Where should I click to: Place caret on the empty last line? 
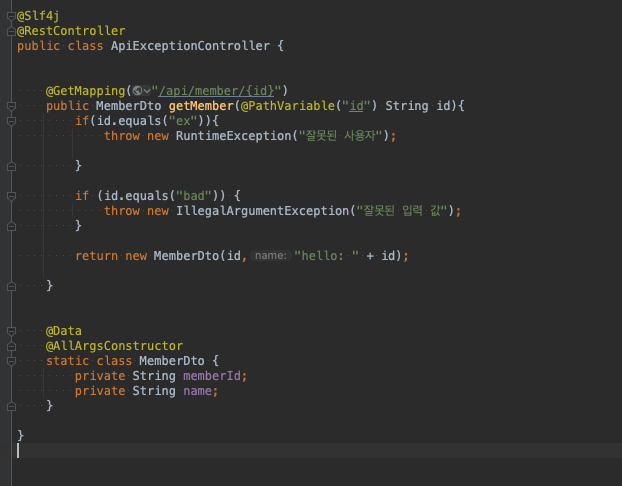coord(317,451)
